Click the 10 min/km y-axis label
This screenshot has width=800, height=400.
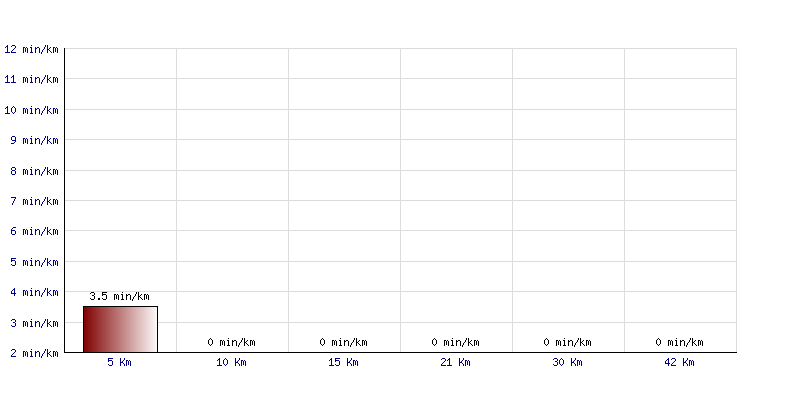31,110
